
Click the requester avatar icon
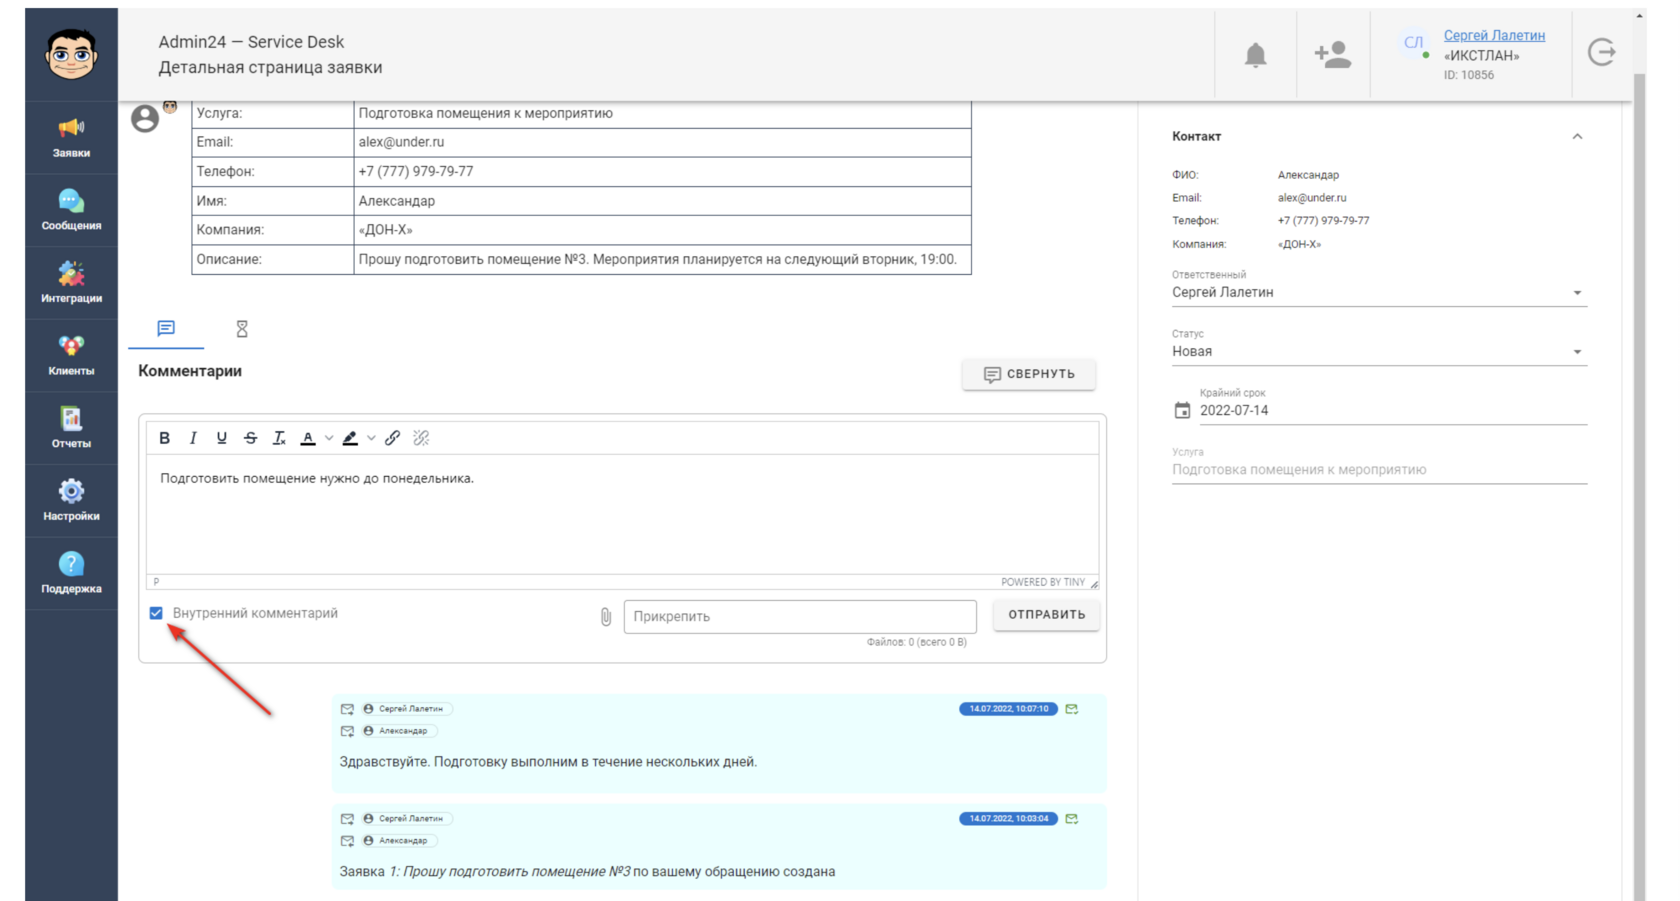[145, 119]
